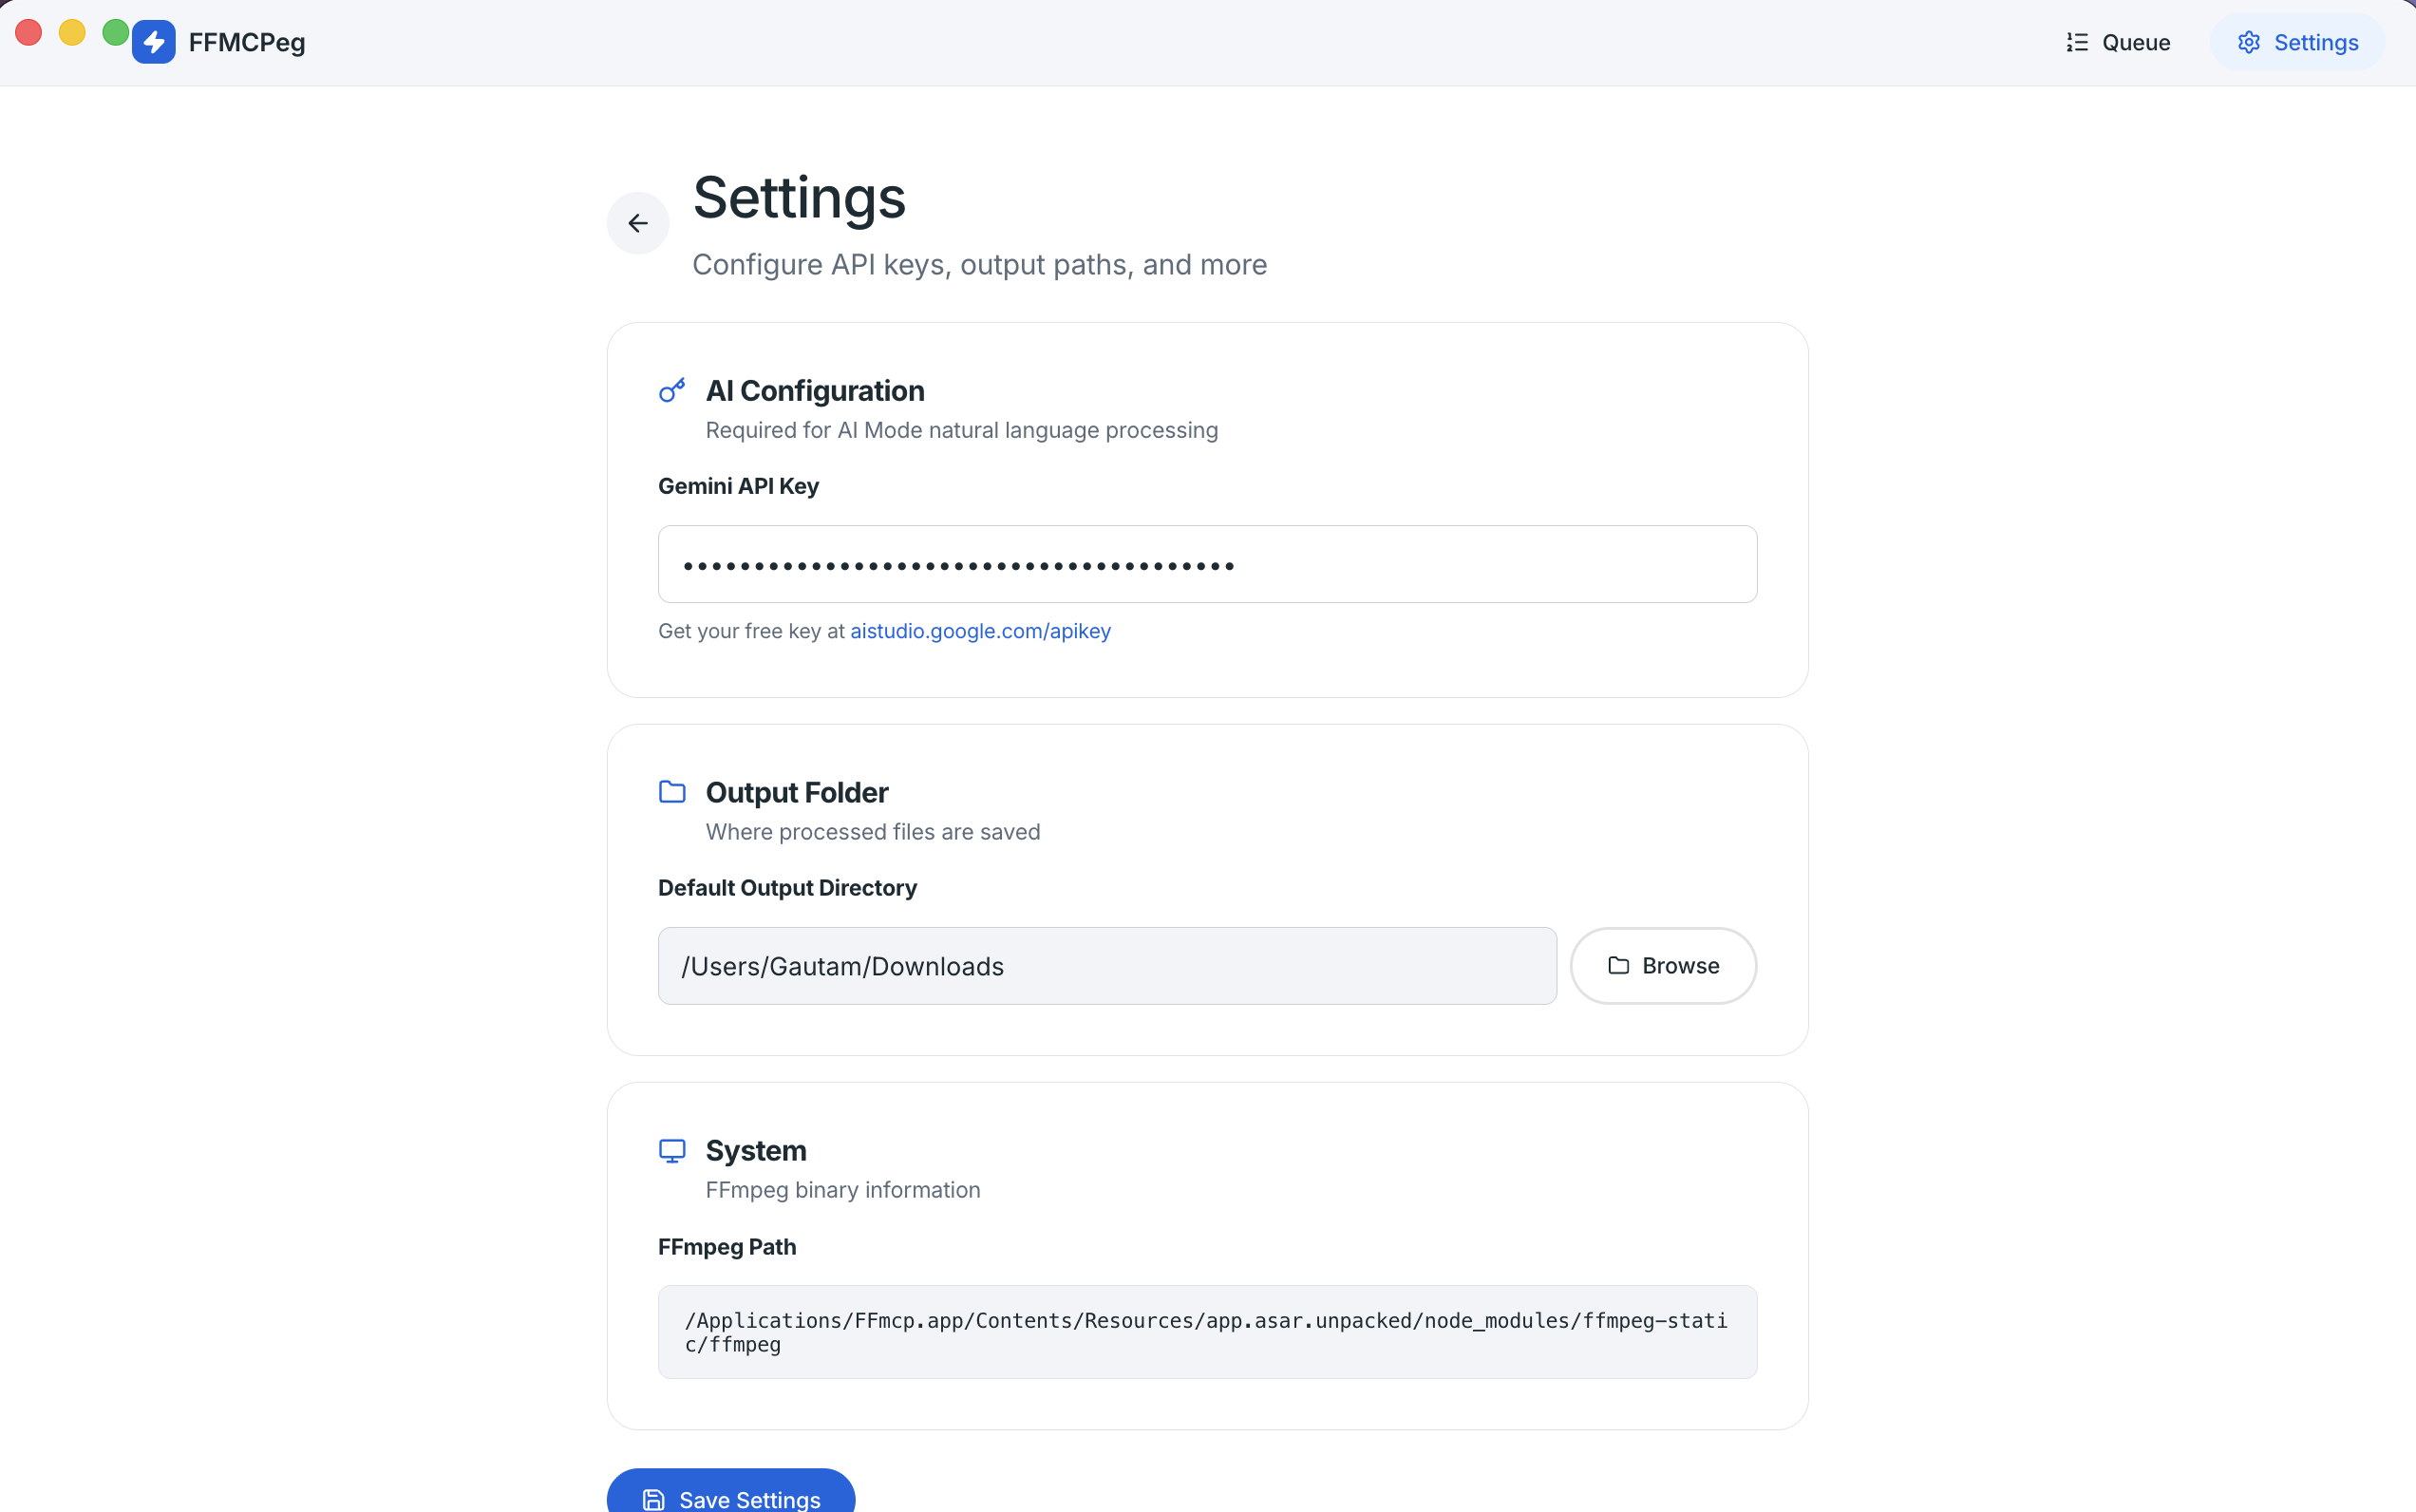This screenshot has width=2416, height=1512.
Task: Select the FFmpeg Path text box
Action: (1207, 1332)
